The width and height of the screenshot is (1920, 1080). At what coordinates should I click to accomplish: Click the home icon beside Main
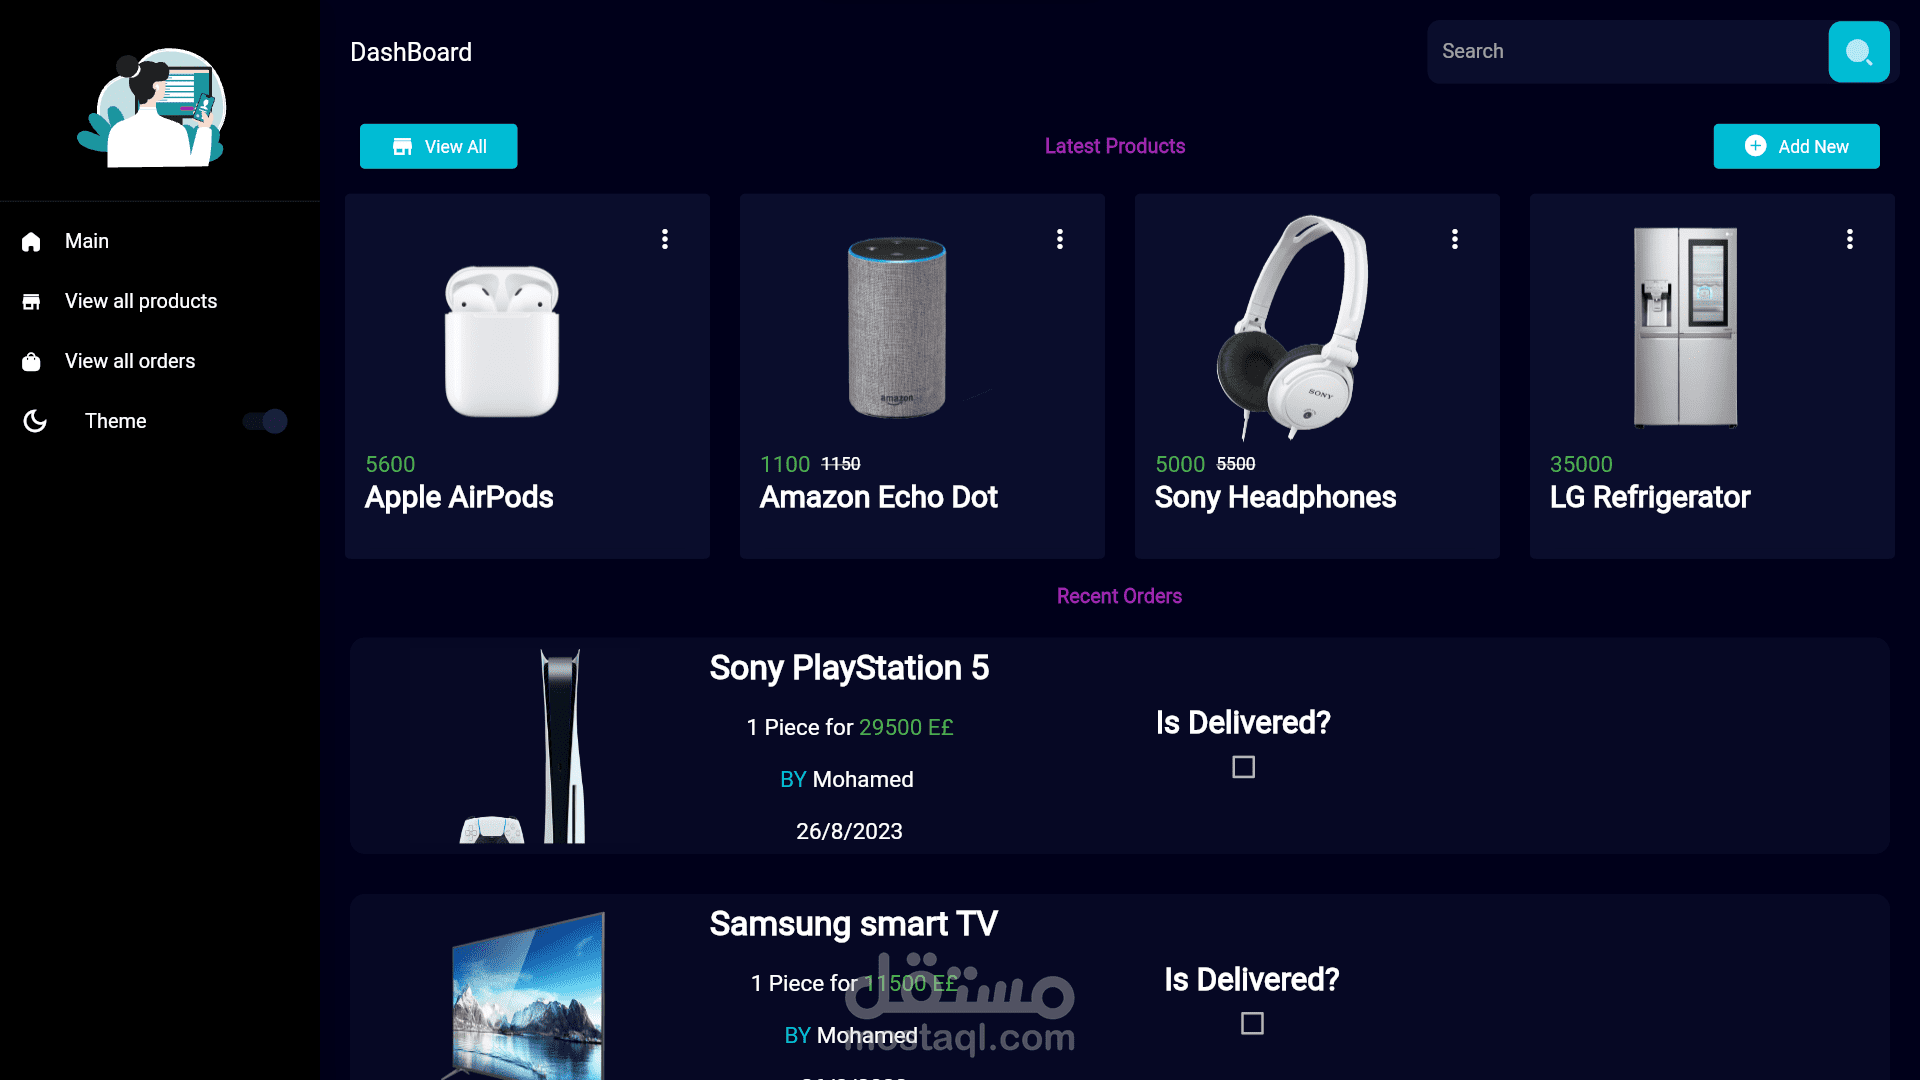click(x=31, y=242)
